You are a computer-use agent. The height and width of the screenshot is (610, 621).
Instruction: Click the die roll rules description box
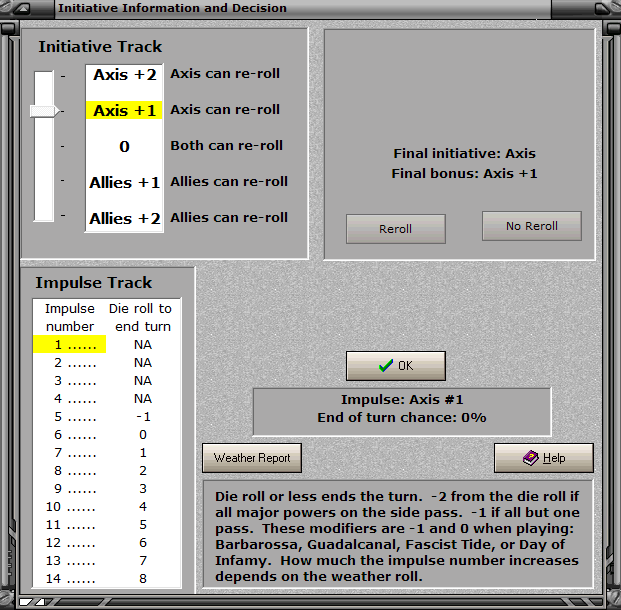tap(398, 536)
